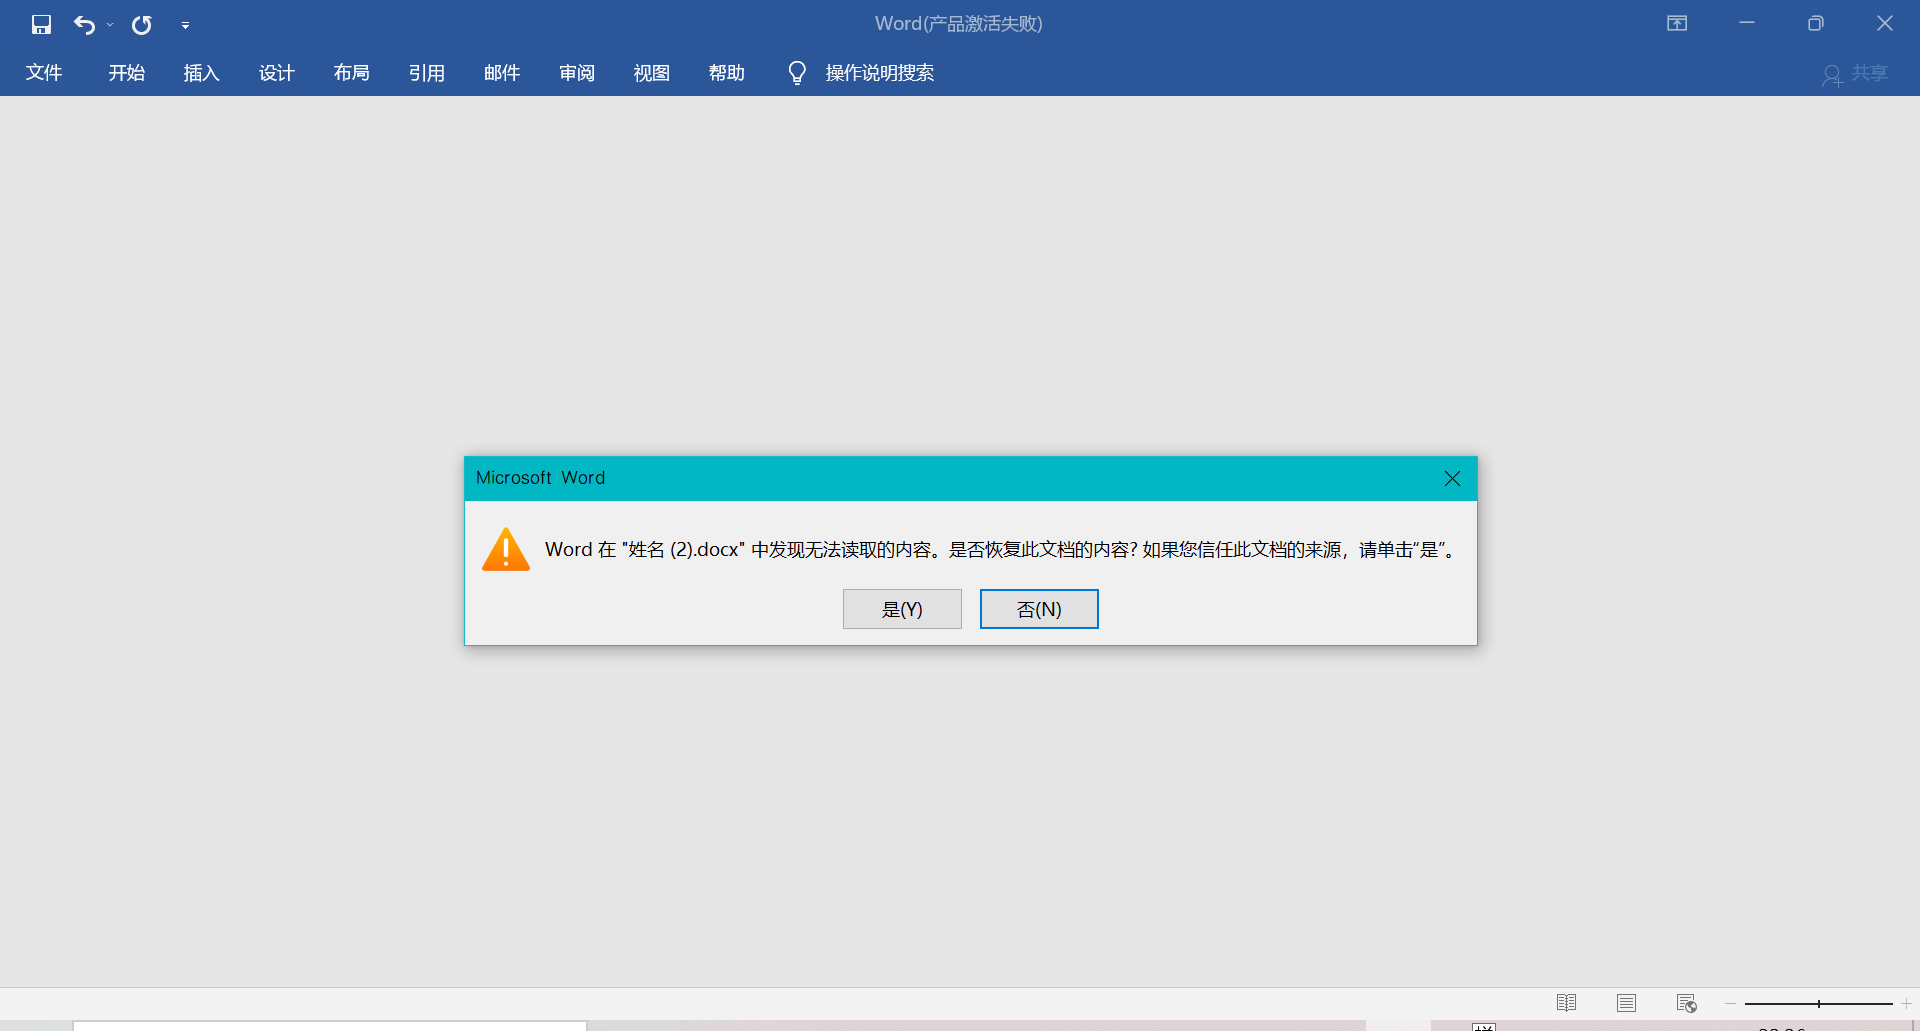The height and width of the screenshot is (1031, 1920).
Task: Select the 引用 ribbon tab
Action: pos(427,73)
